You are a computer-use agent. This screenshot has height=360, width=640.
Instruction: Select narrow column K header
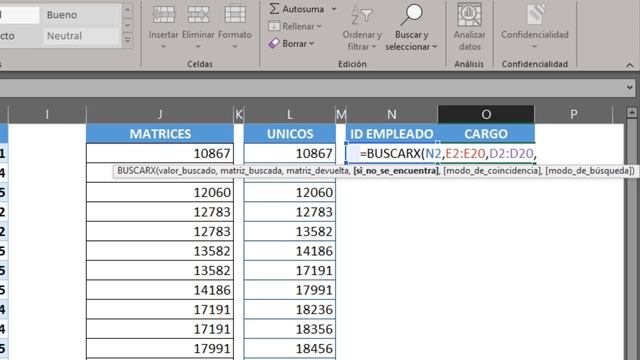(239, 114)
